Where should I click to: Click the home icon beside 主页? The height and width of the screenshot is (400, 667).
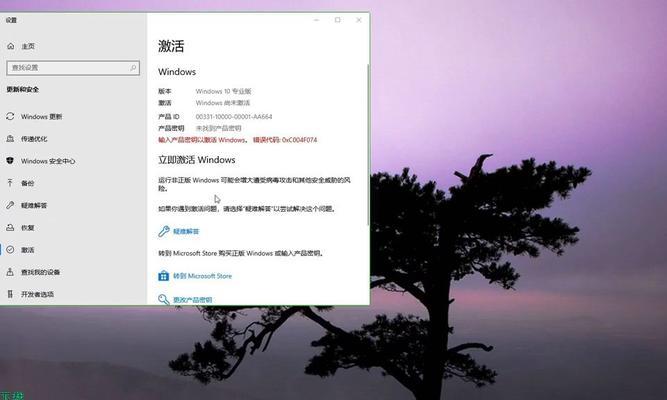tap(11, 46)
